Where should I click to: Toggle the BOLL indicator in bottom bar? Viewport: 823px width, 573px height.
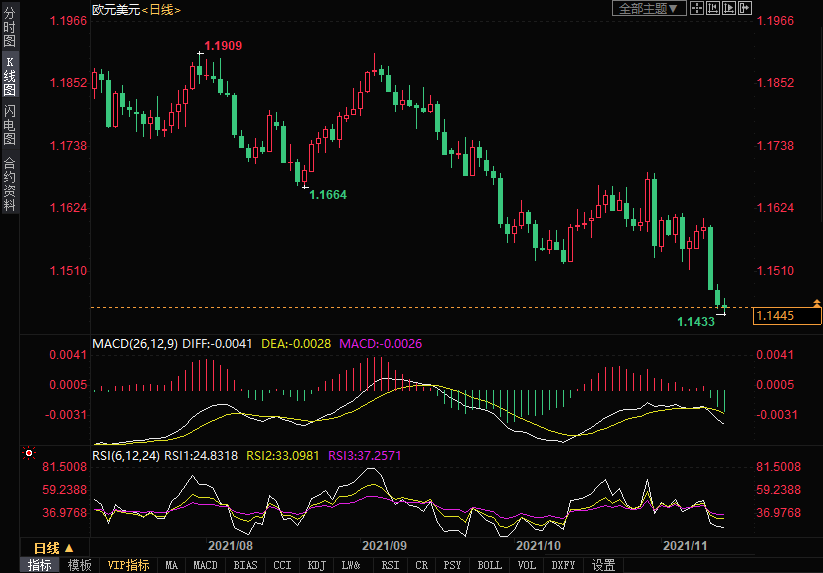[x=489, y=565]
